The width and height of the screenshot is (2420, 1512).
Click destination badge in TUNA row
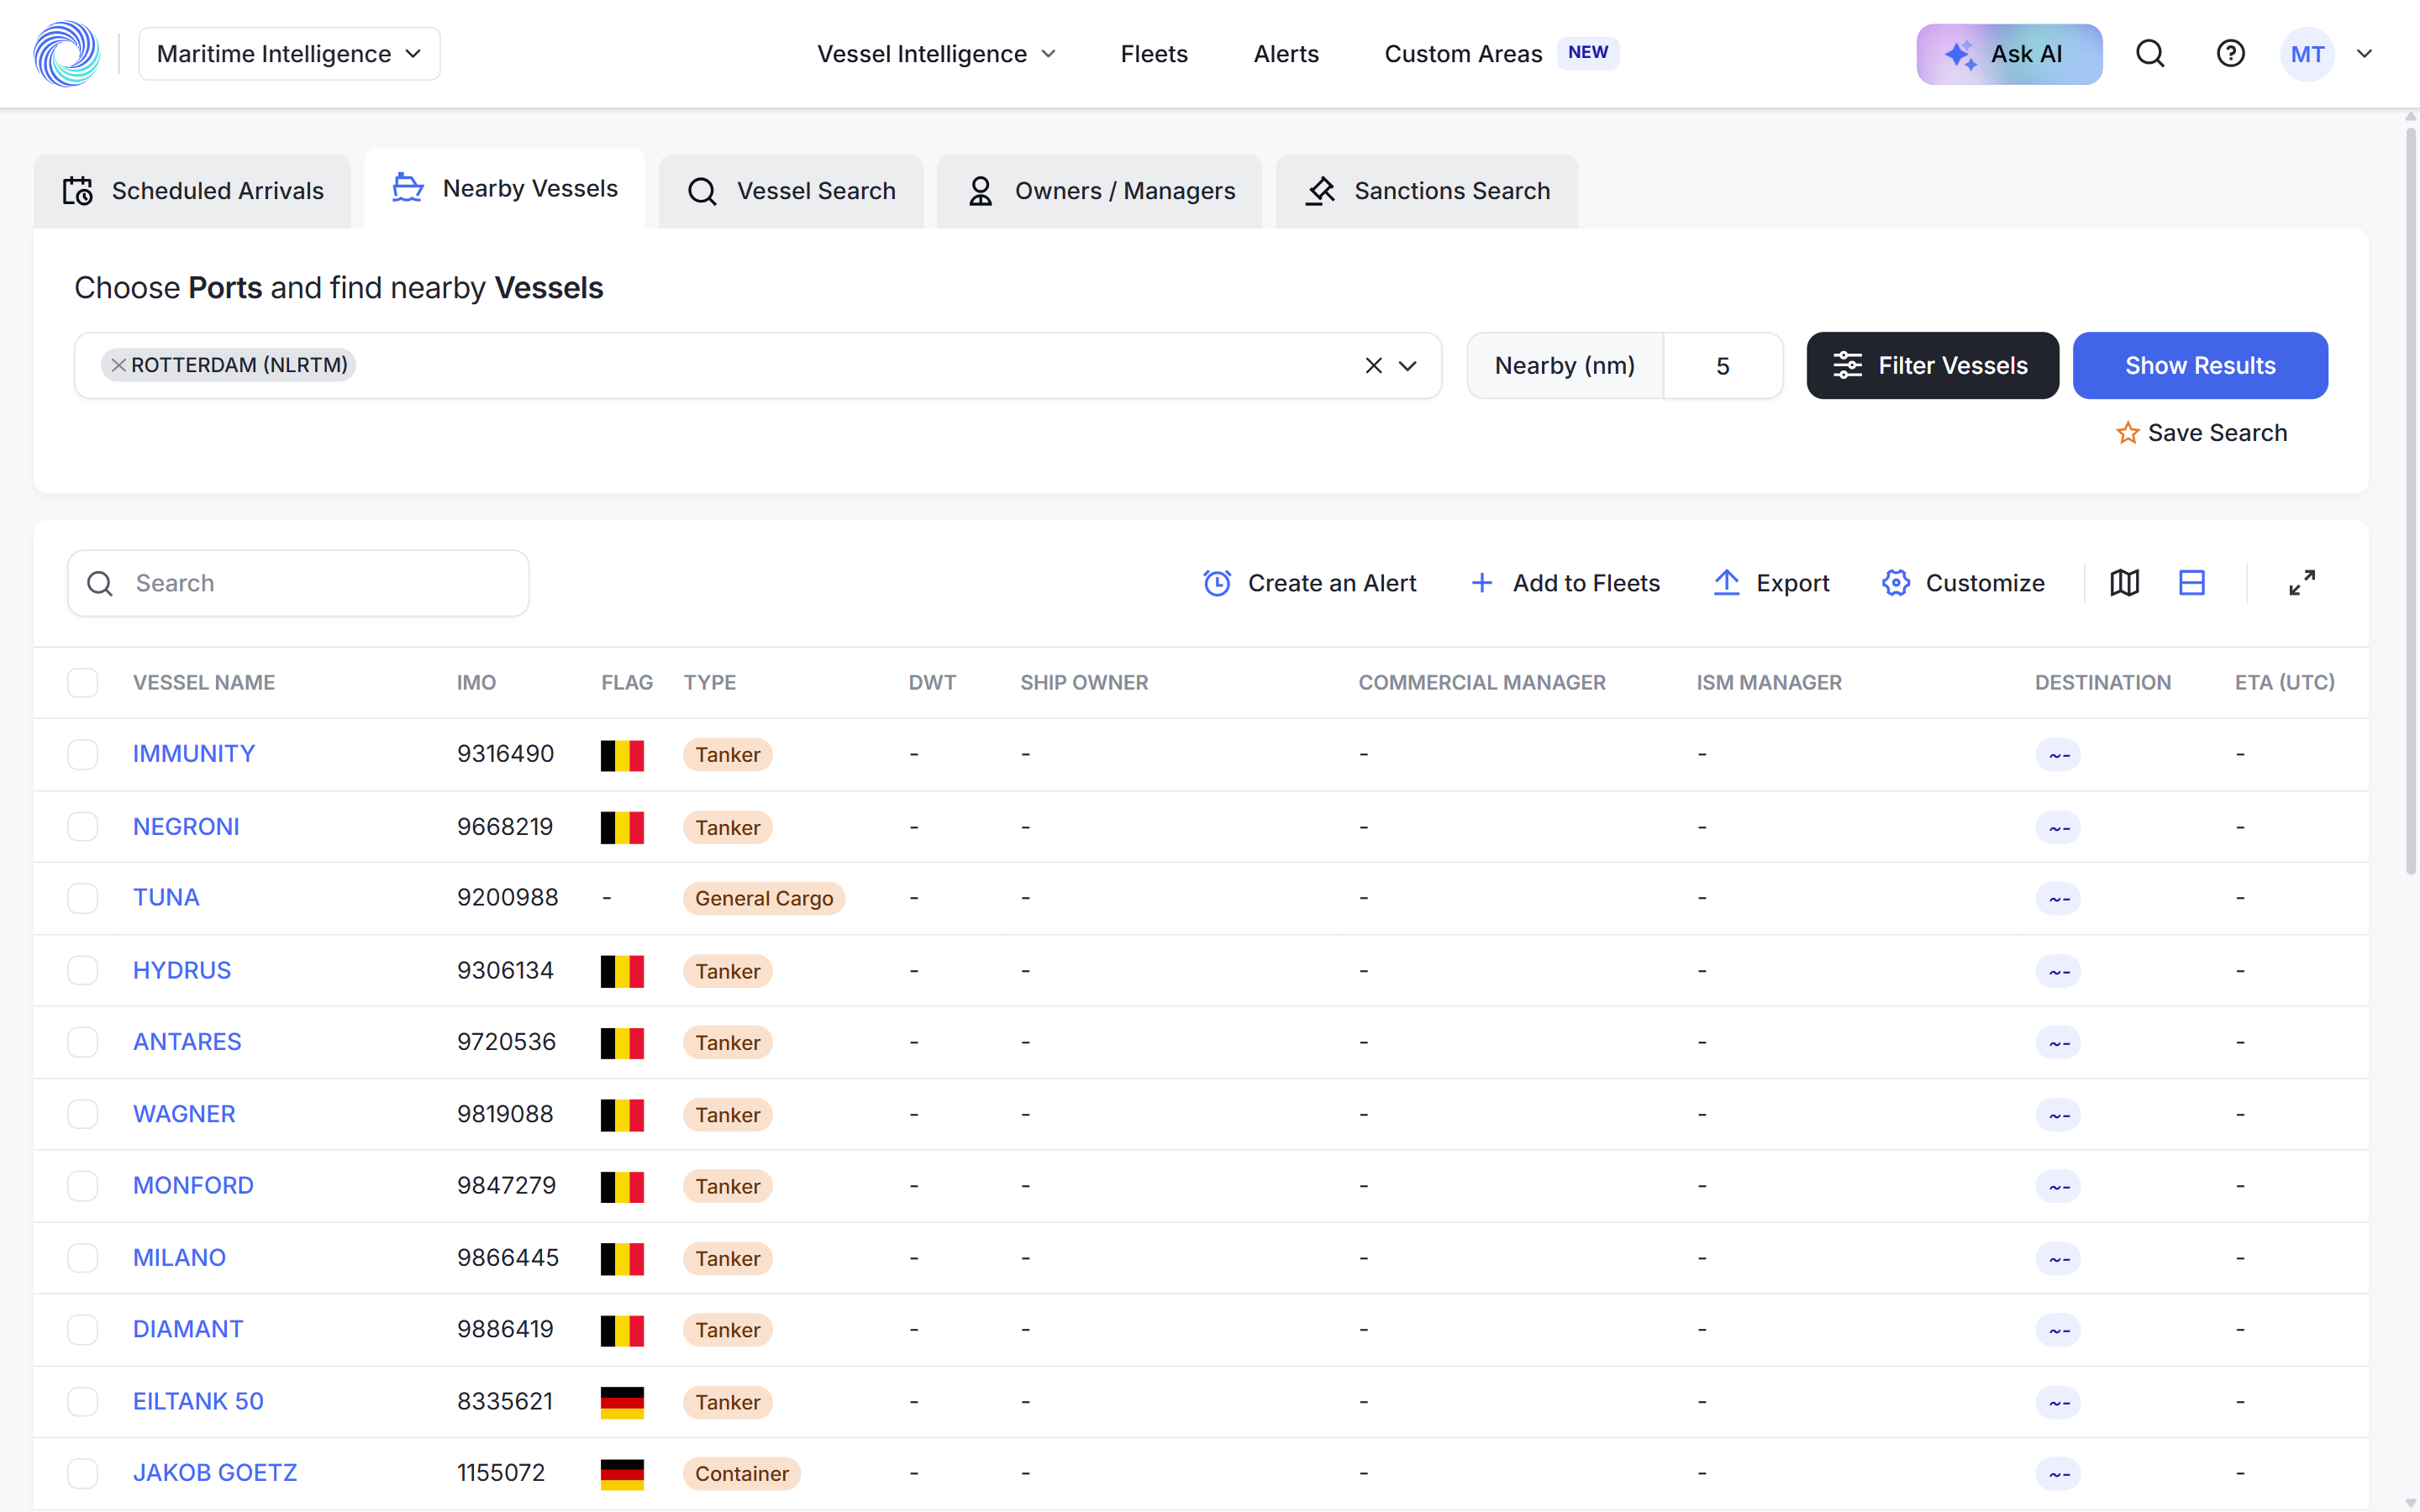click(2058, 898)
